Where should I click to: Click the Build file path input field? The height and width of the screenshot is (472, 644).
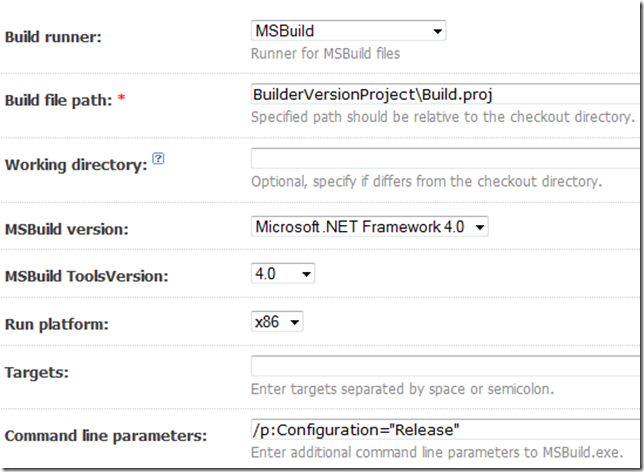pos(446,94)
